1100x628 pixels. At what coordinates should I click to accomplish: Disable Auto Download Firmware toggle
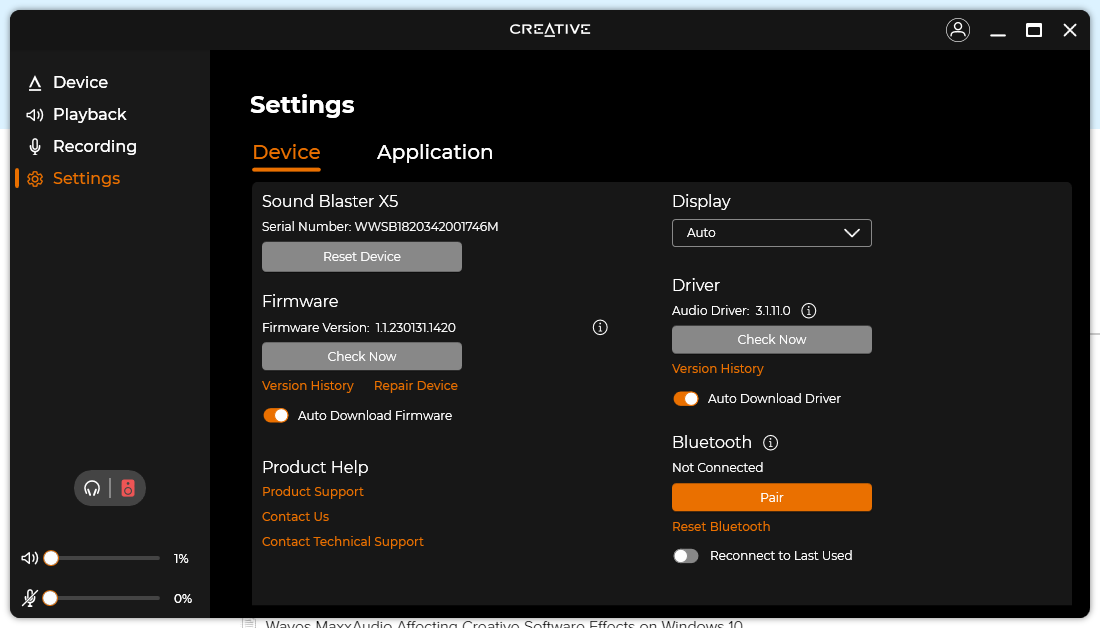(x=276, y=416)
